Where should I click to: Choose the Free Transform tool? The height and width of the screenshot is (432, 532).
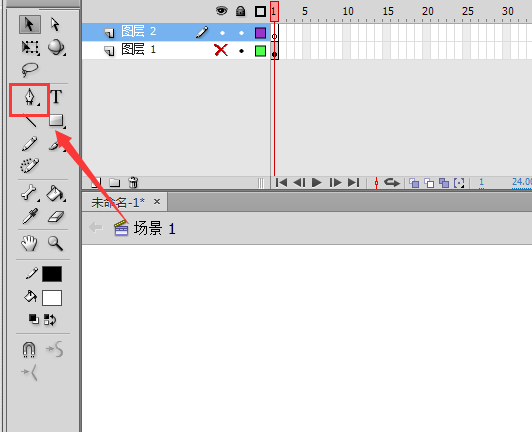30,48
